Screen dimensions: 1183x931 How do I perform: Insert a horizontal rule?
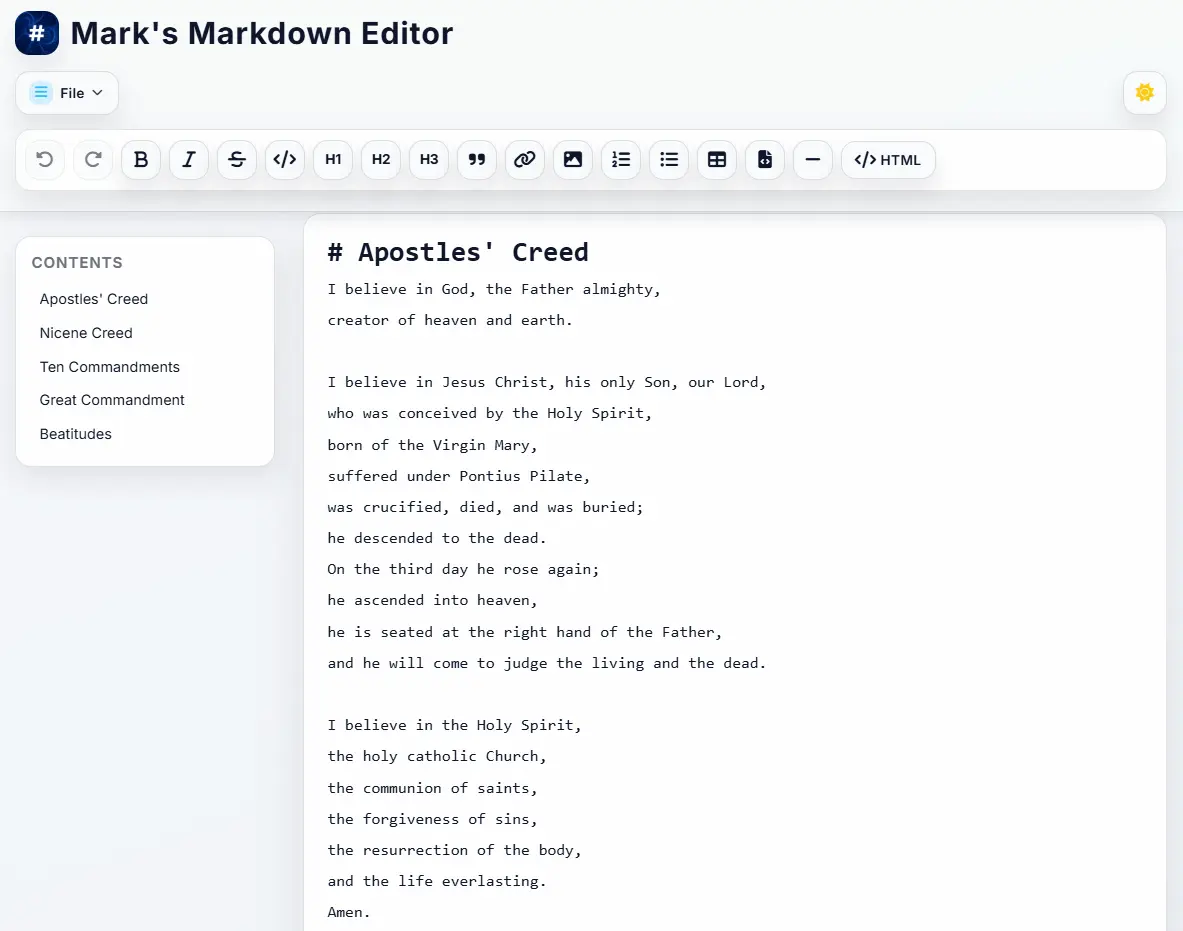[x=812, y=160]
